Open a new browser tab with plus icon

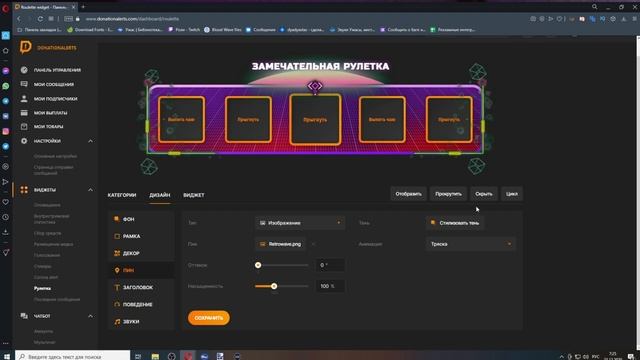coord(83,7)
